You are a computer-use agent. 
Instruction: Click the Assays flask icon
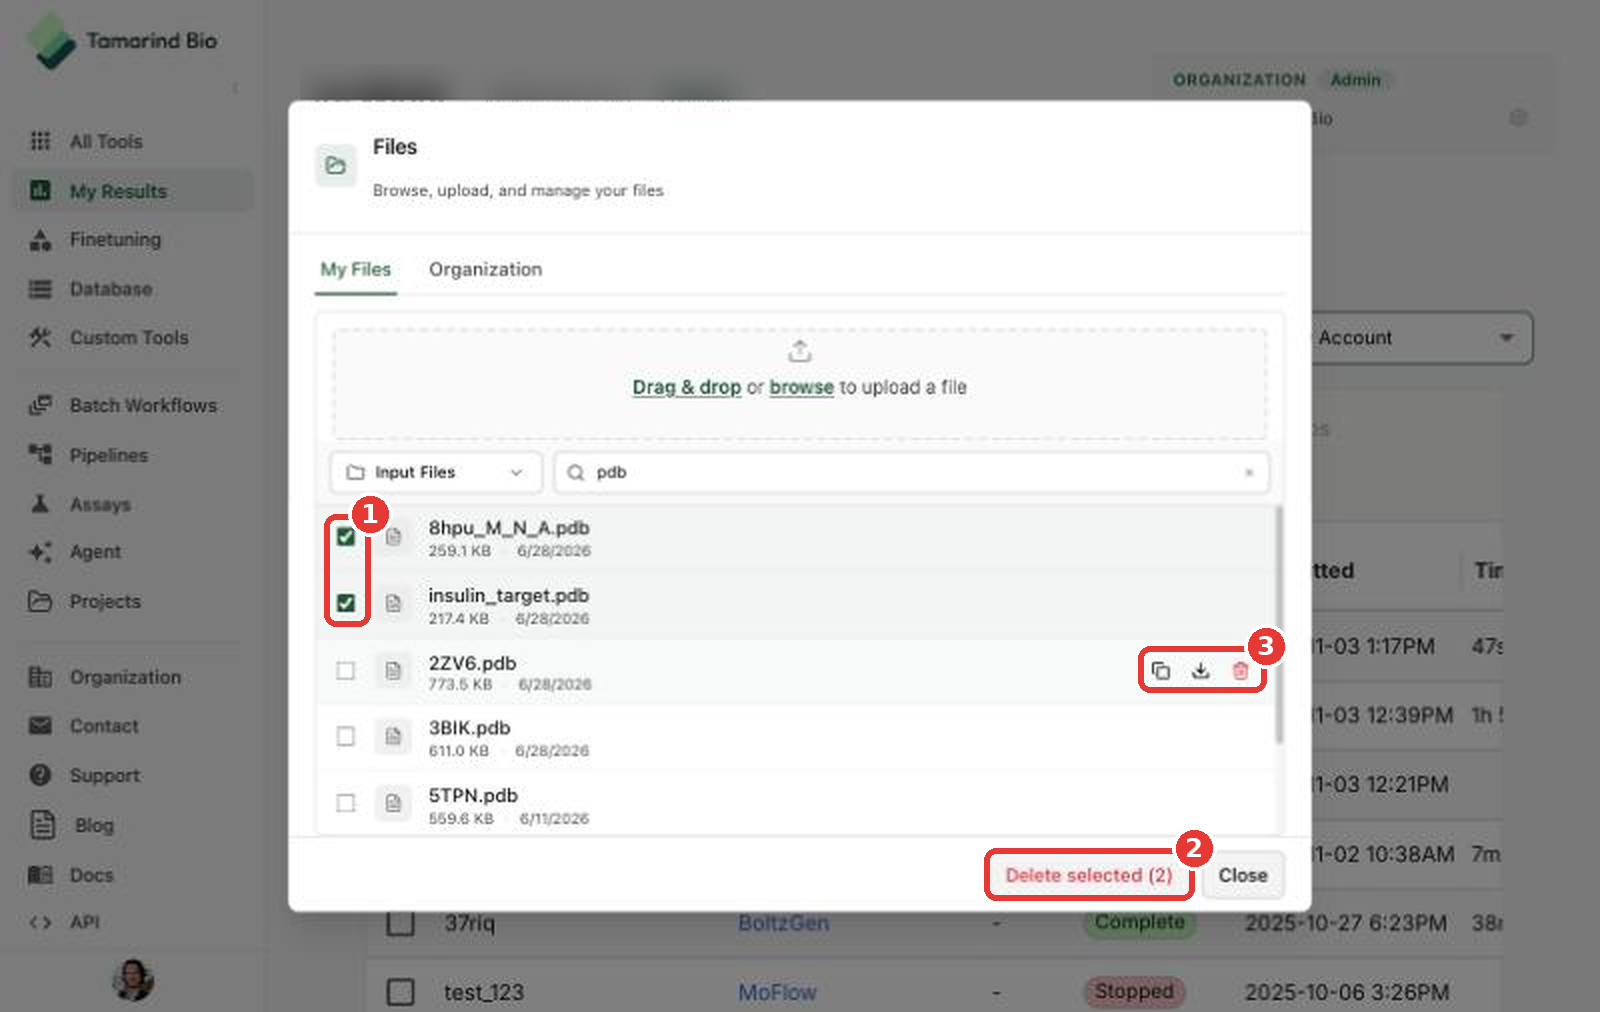pyautogui.click(x=40, y=503)
